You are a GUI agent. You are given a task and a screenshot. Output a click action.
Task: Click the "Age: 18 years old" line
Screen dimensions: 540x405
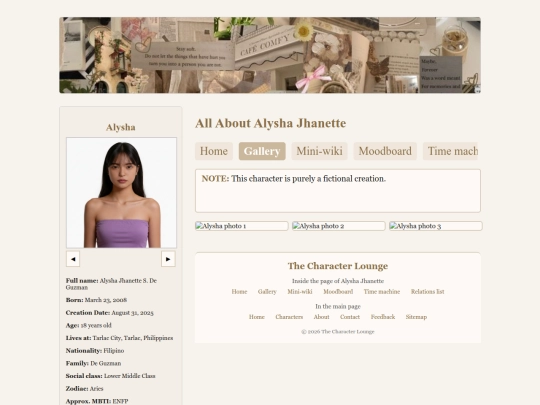[89, 325]
